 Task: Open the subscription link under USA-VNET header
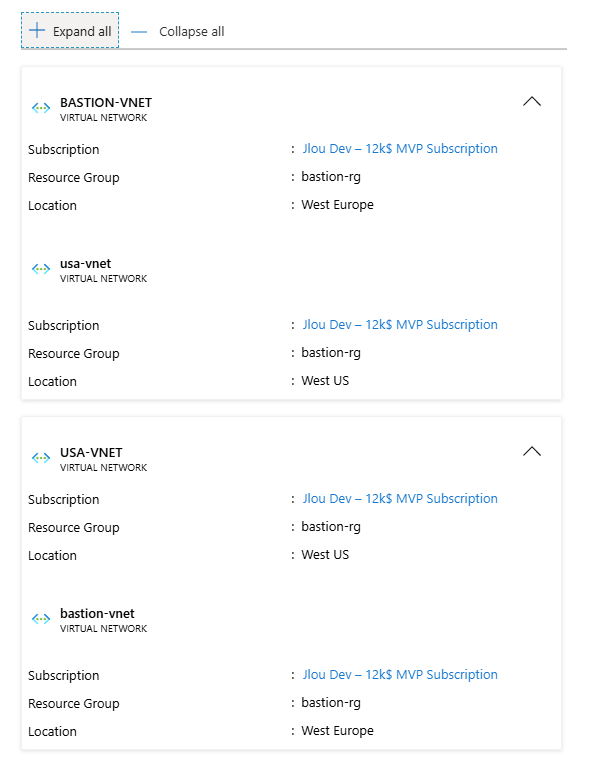[x=400, y=498]
